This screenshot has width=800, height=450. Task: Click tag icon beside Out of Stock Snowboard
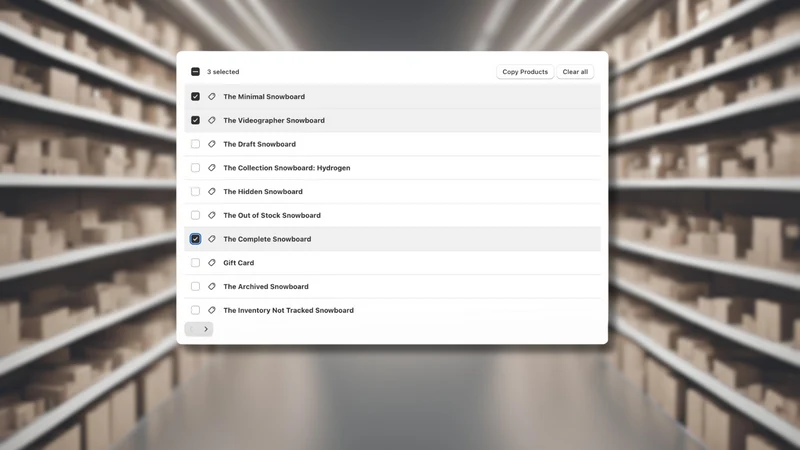click(212, 215)
